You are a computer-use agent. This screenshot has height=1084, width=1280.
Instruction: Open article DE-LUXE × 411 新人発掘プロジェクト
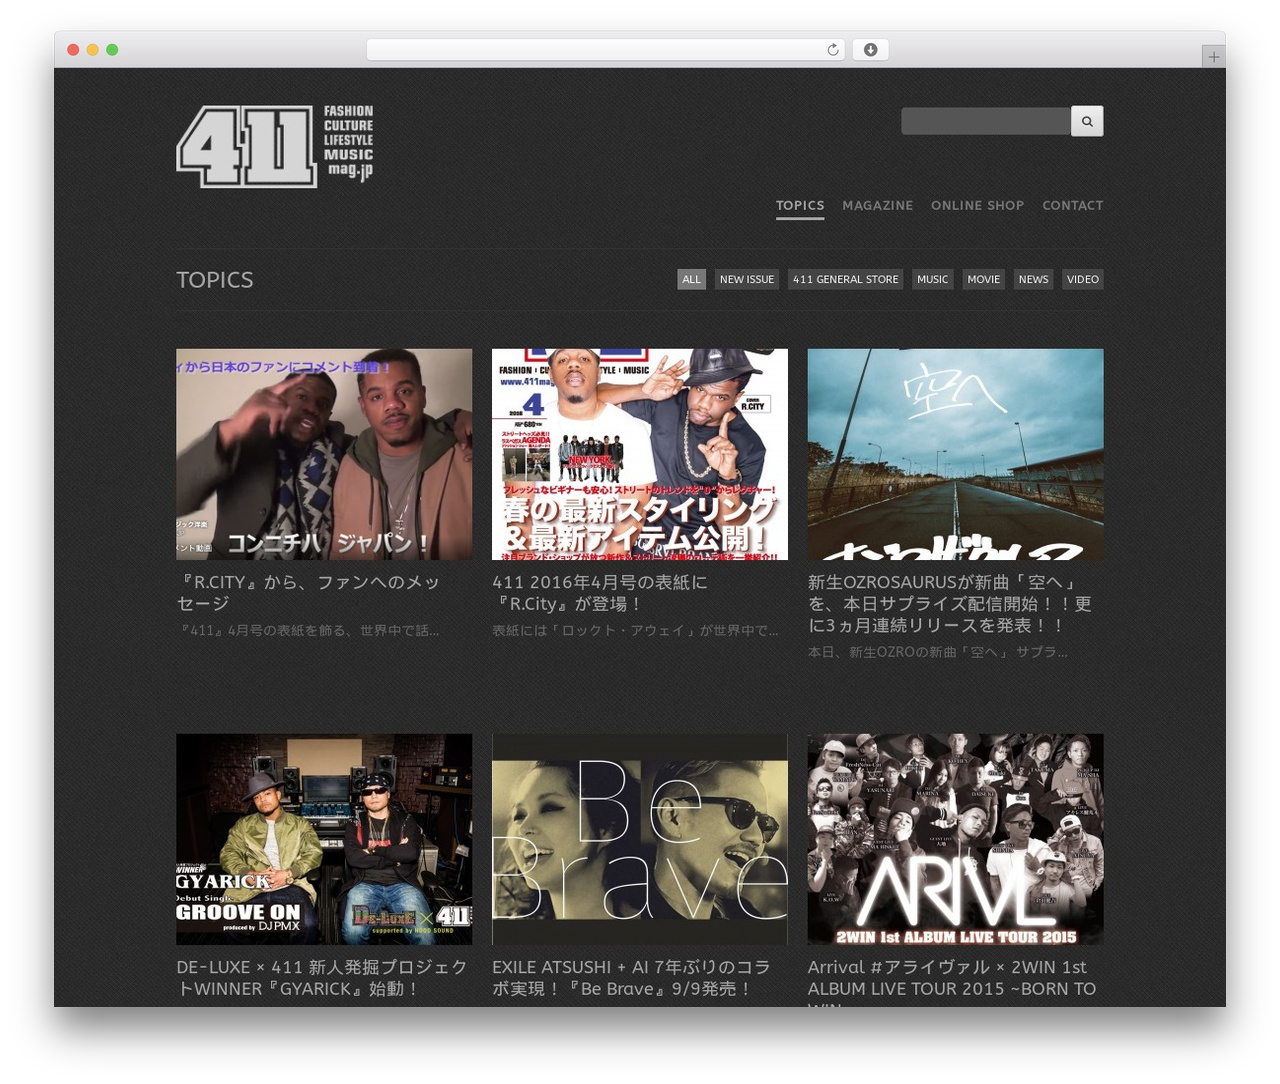(x=322, y=978)
